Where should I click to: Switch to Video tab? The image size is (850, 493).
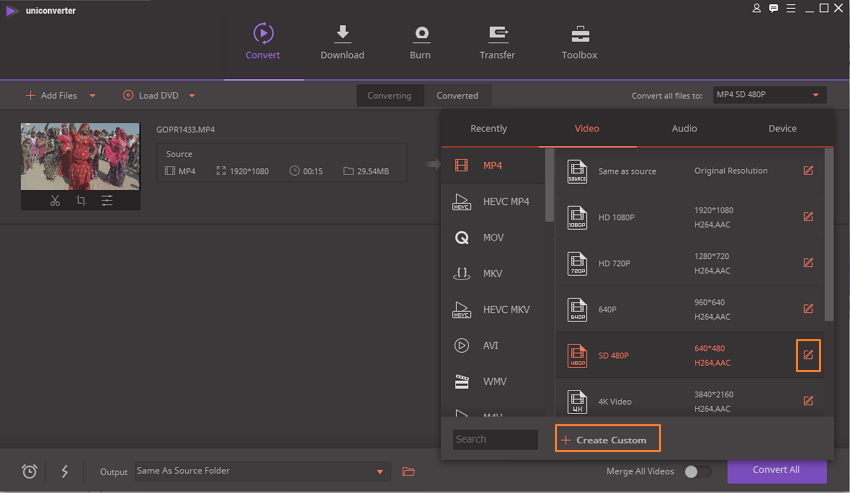coord(587,129)
